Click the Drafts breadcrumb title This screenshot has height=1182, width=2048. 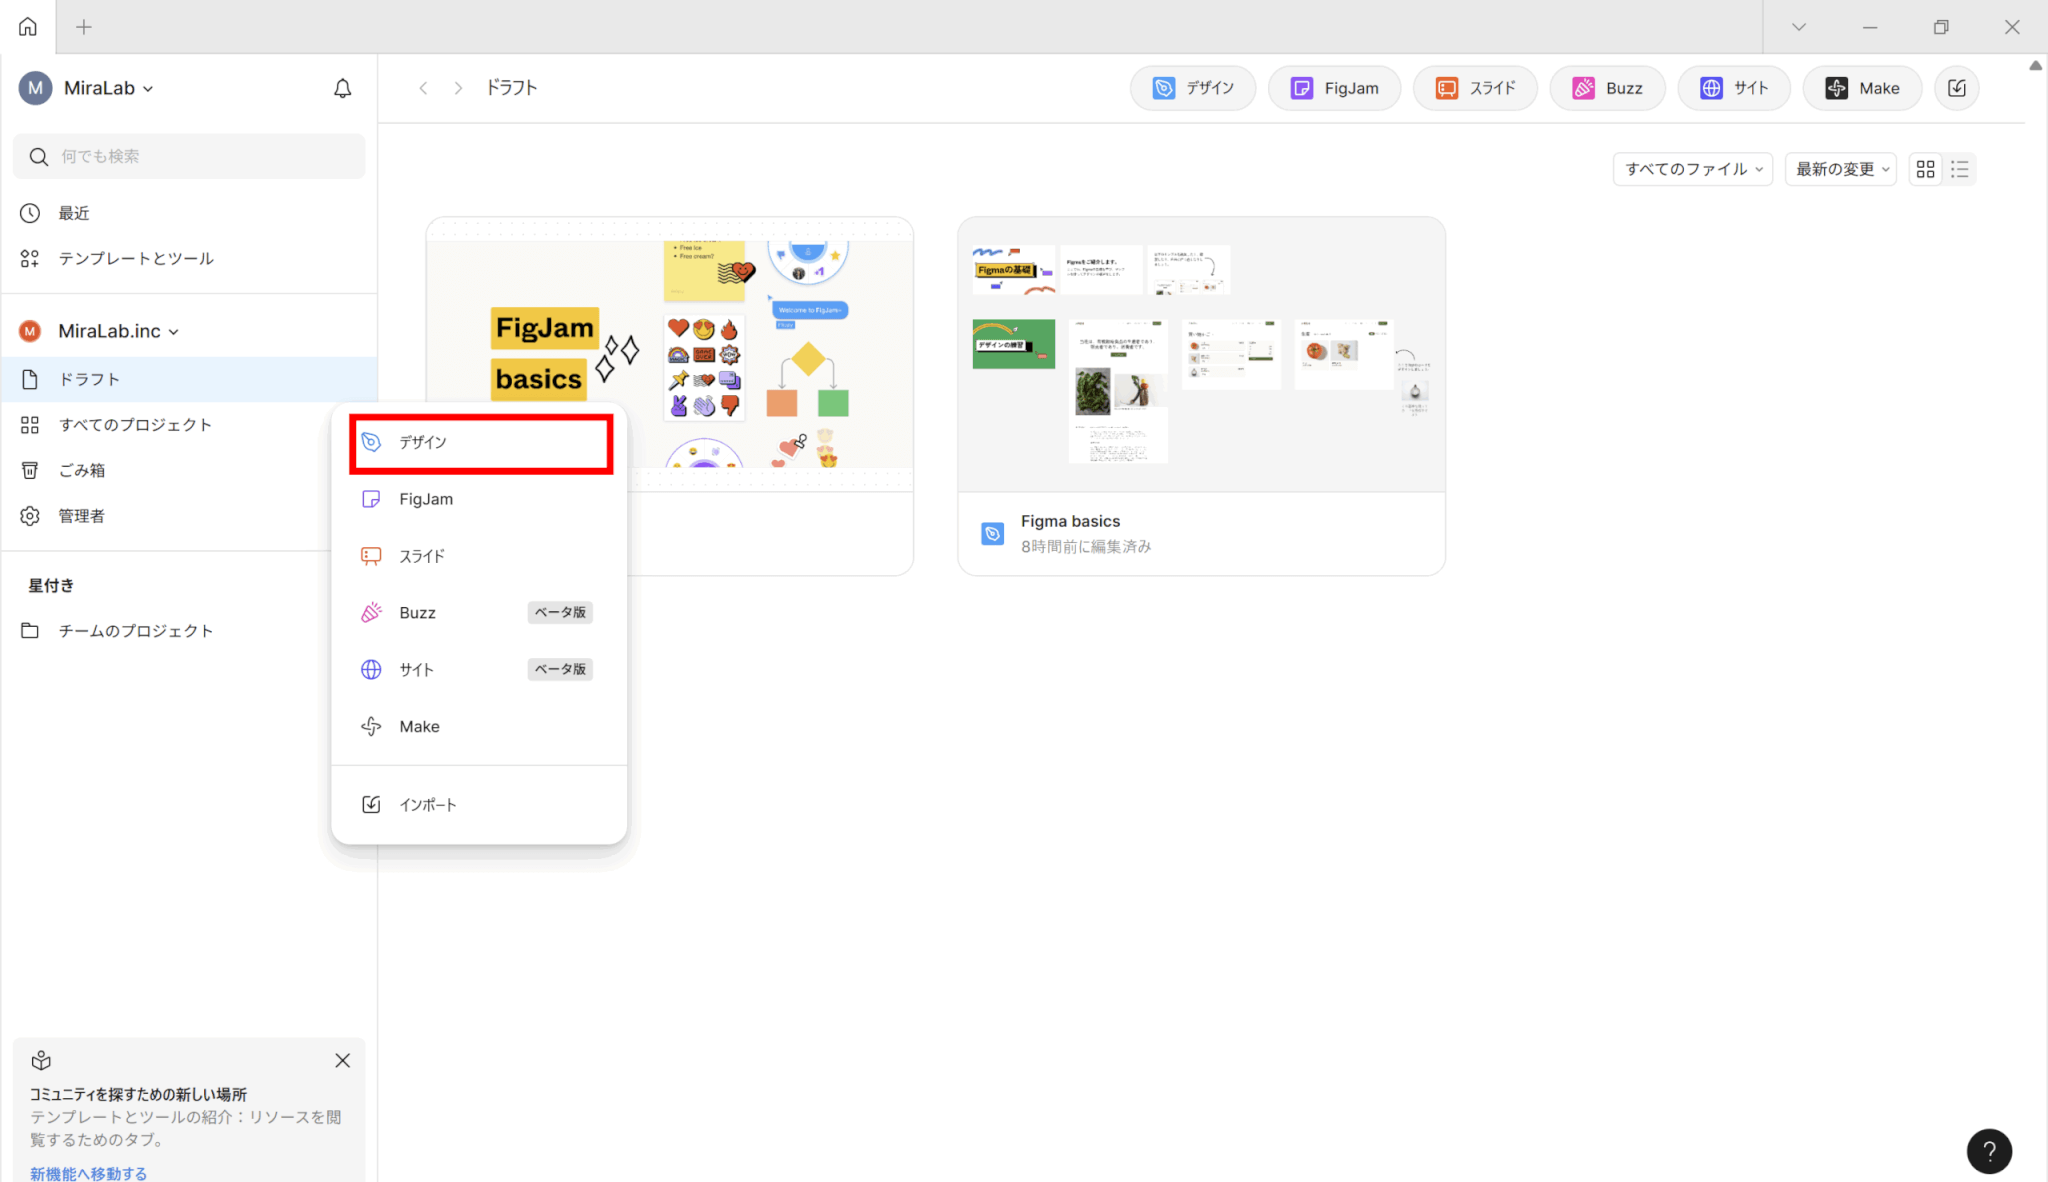[512, 88]
